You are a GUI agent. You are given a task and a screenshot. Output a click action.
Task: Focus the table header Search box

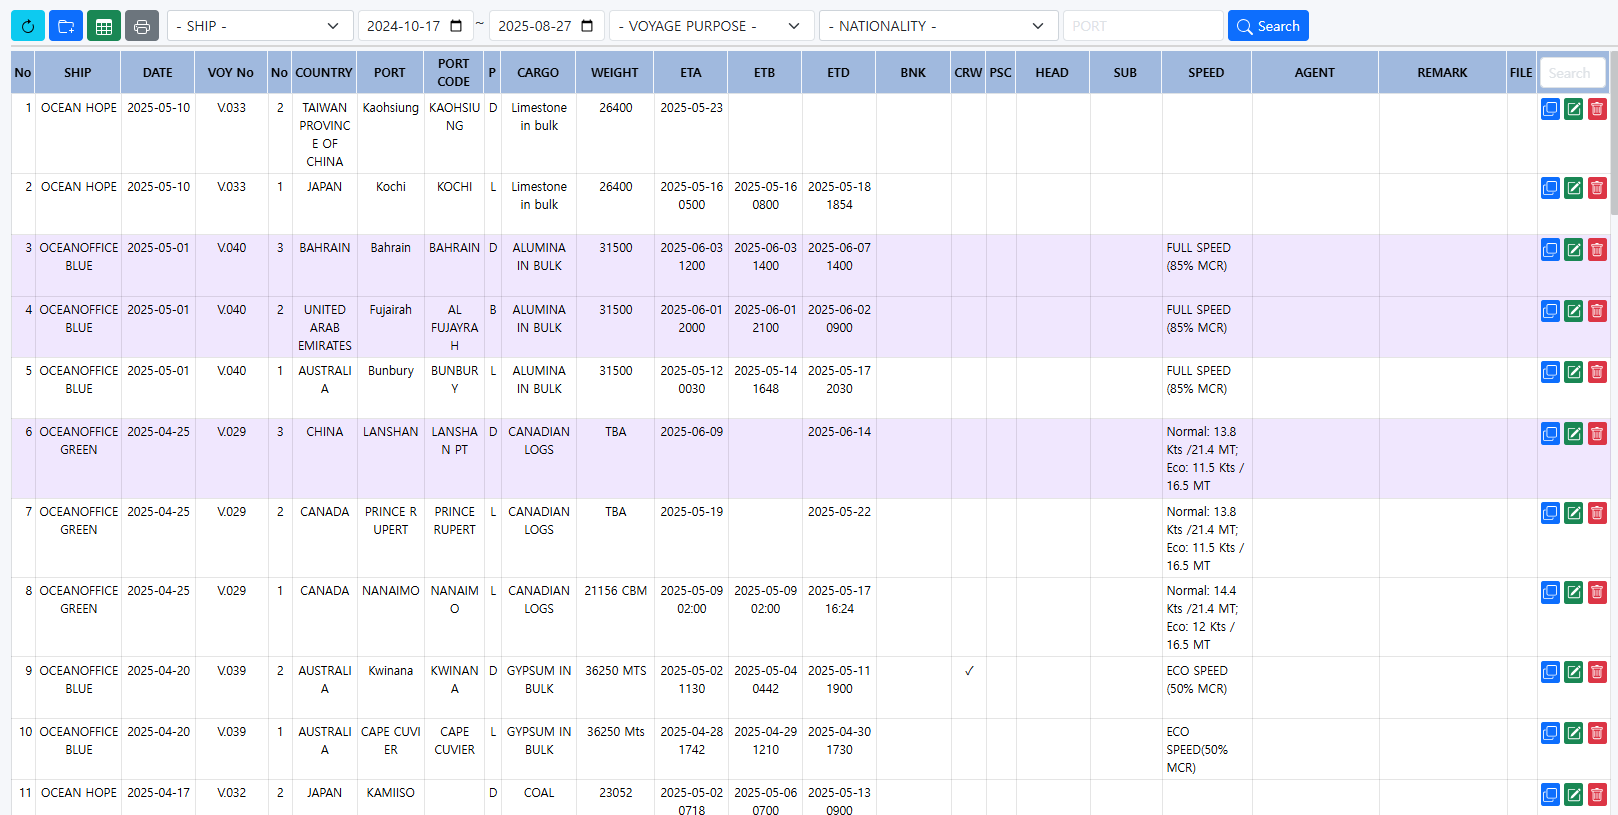1572,73
